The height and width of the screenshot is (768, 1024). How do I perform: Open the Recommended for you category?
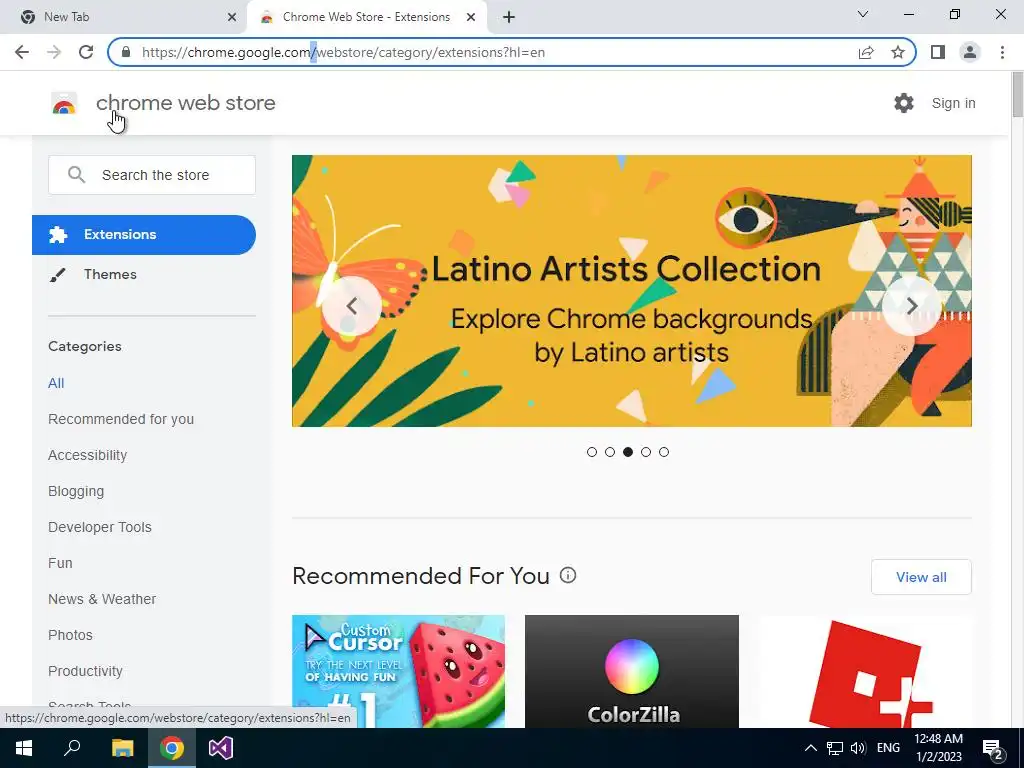[121, 419]
